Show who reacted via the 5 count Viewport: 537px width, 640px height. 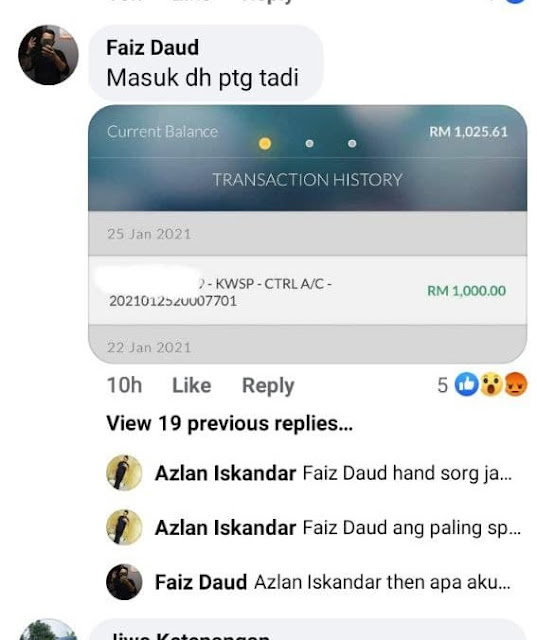[x=442, y=385]
